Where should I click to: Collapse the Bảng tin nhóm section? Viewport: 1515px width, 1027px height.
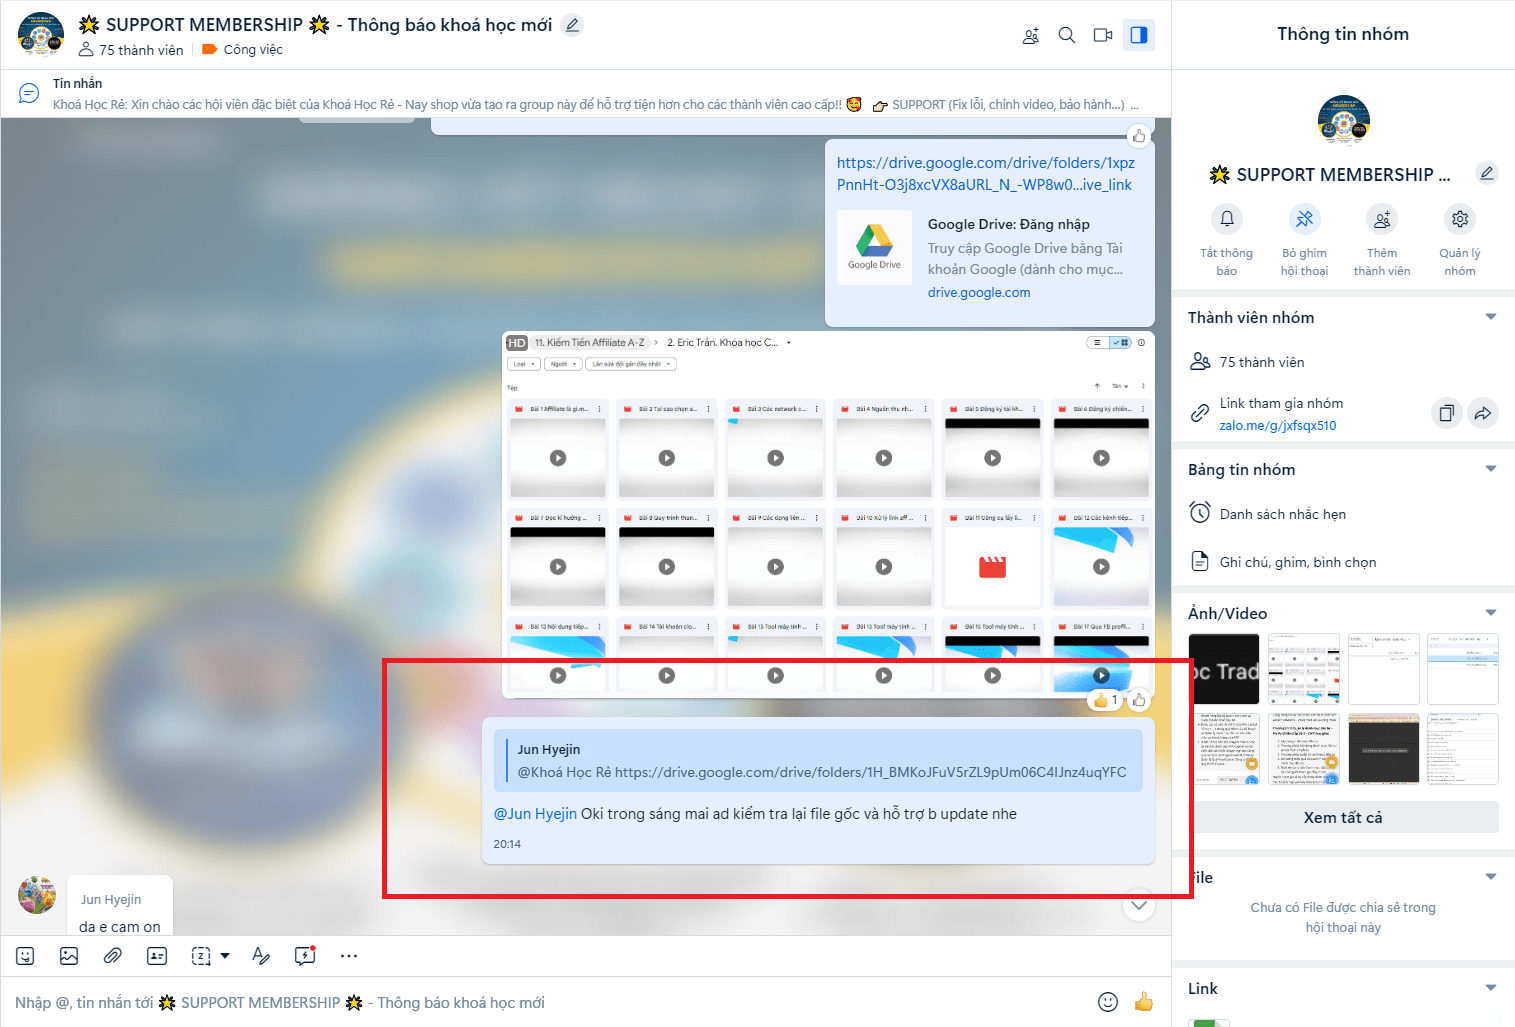(x=1490, y=469)
